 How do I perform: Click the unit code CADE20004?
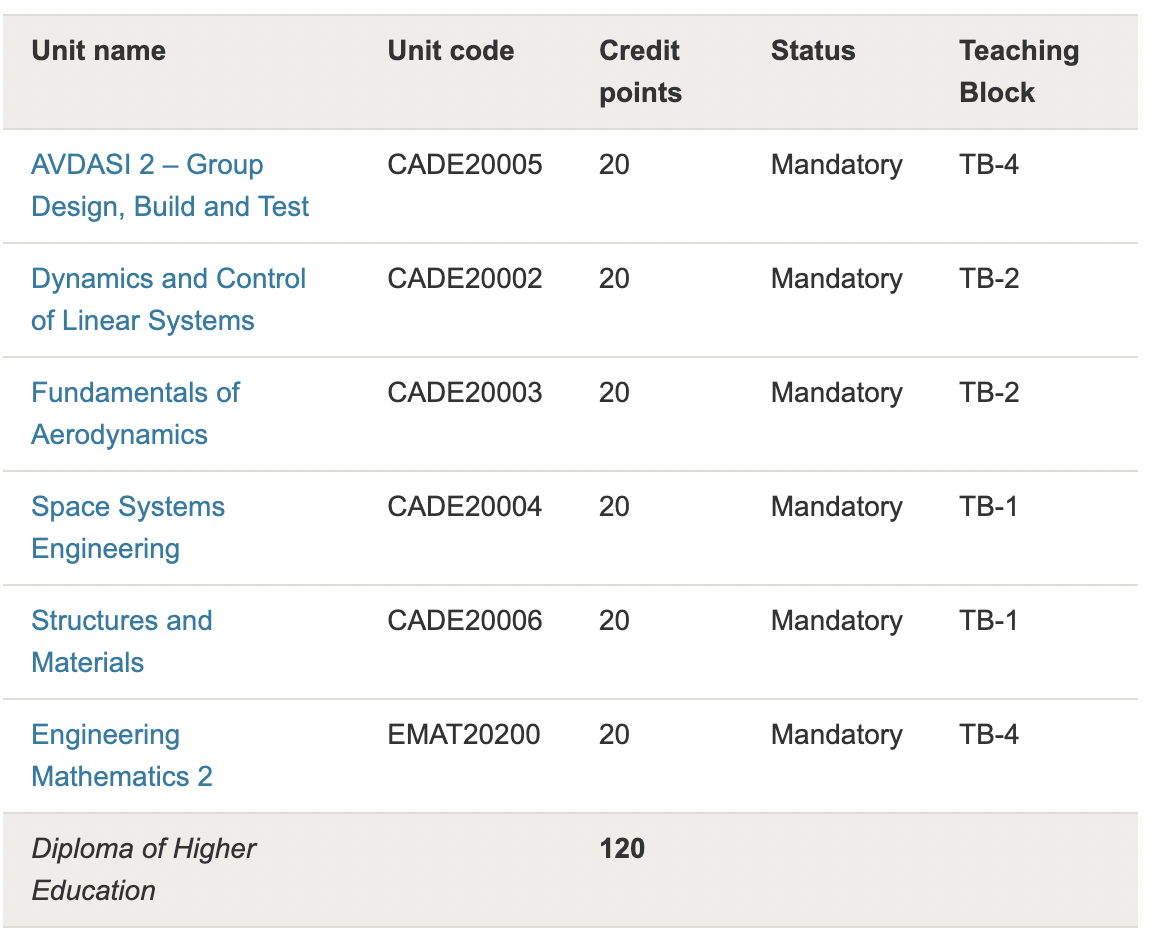click(465, 507)
